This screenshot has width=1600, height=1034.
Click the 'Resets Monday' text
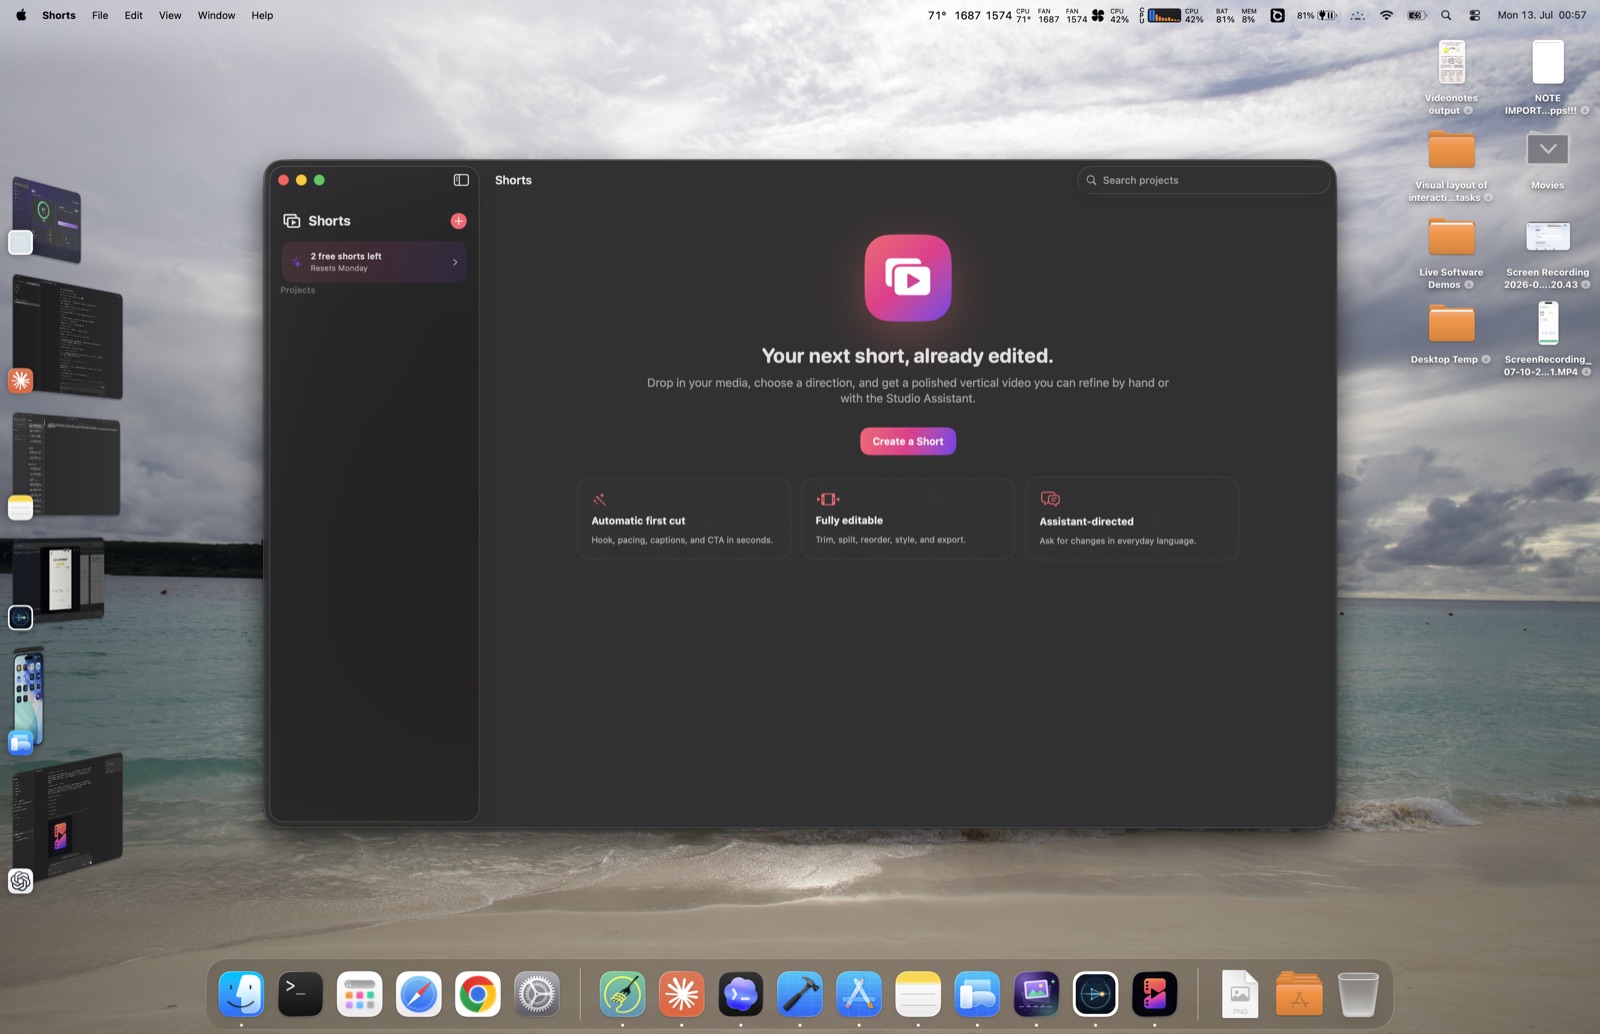click(x=339, y=268)
